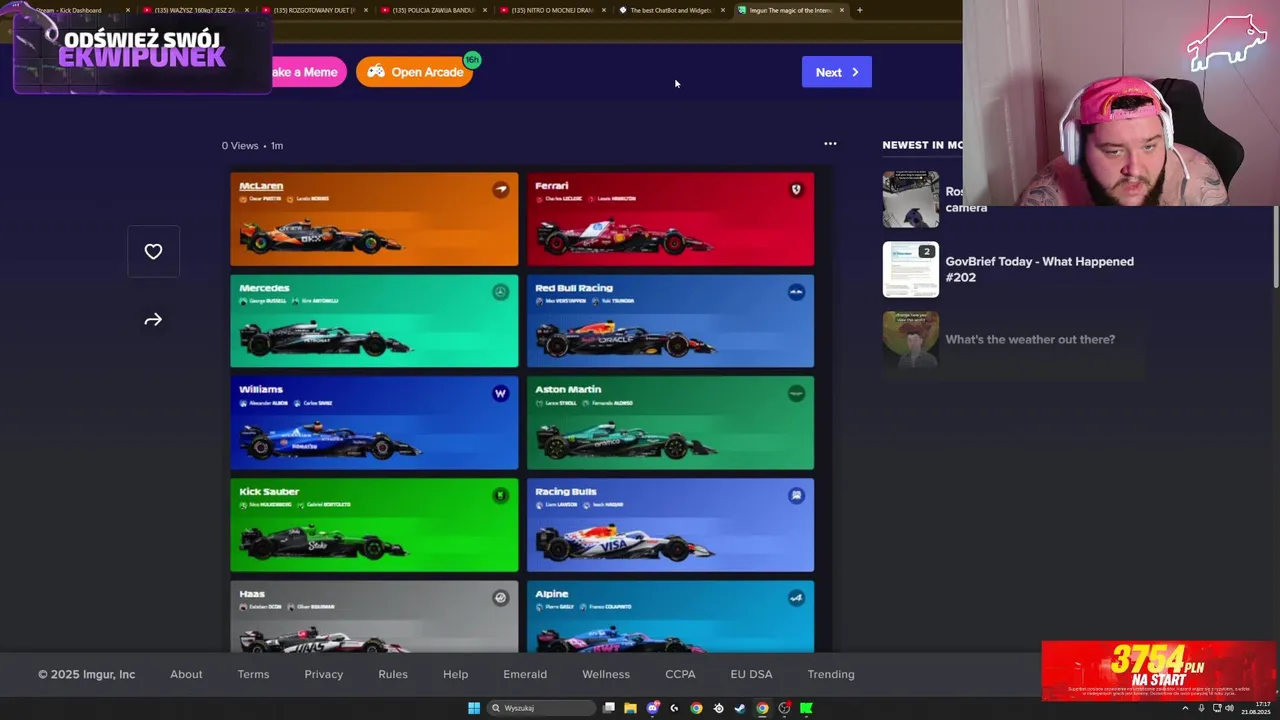The width and height of the screenshot is (1280, 720).
Task: Click the heart favorite icon
Action: tap(153, 252)
